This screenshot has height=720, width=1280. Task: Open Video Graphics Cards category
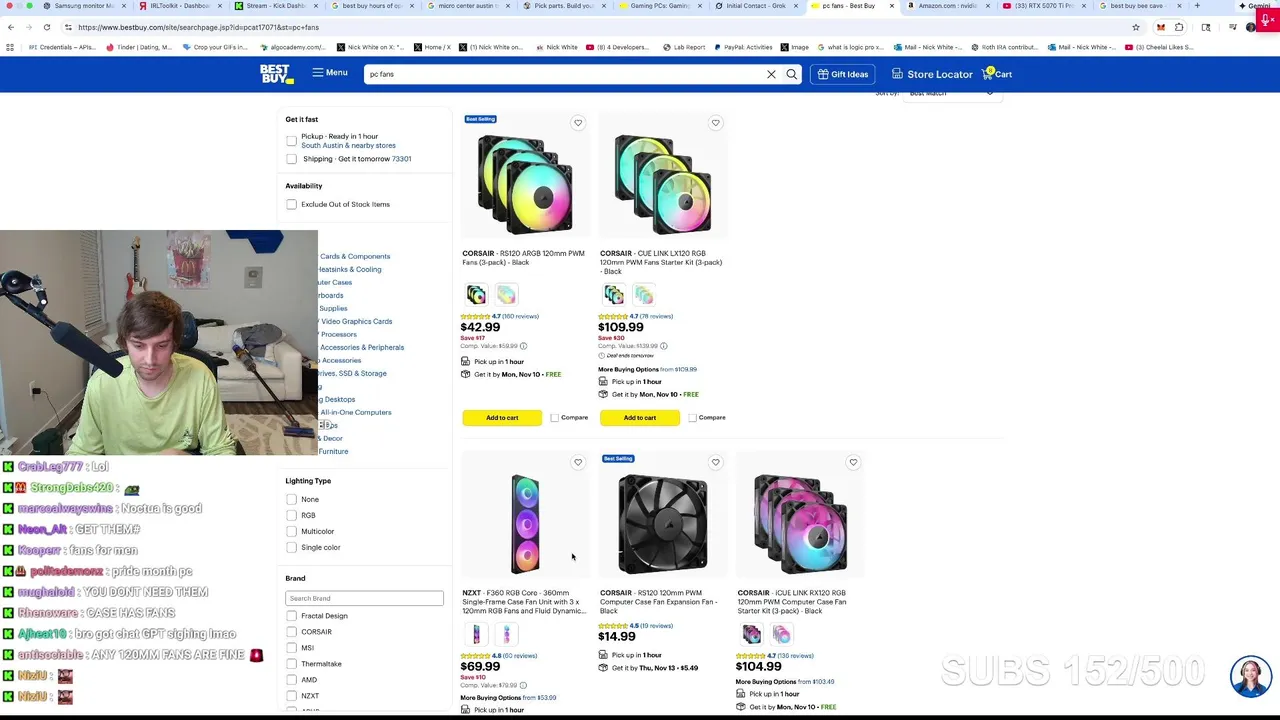click(356, 322)
